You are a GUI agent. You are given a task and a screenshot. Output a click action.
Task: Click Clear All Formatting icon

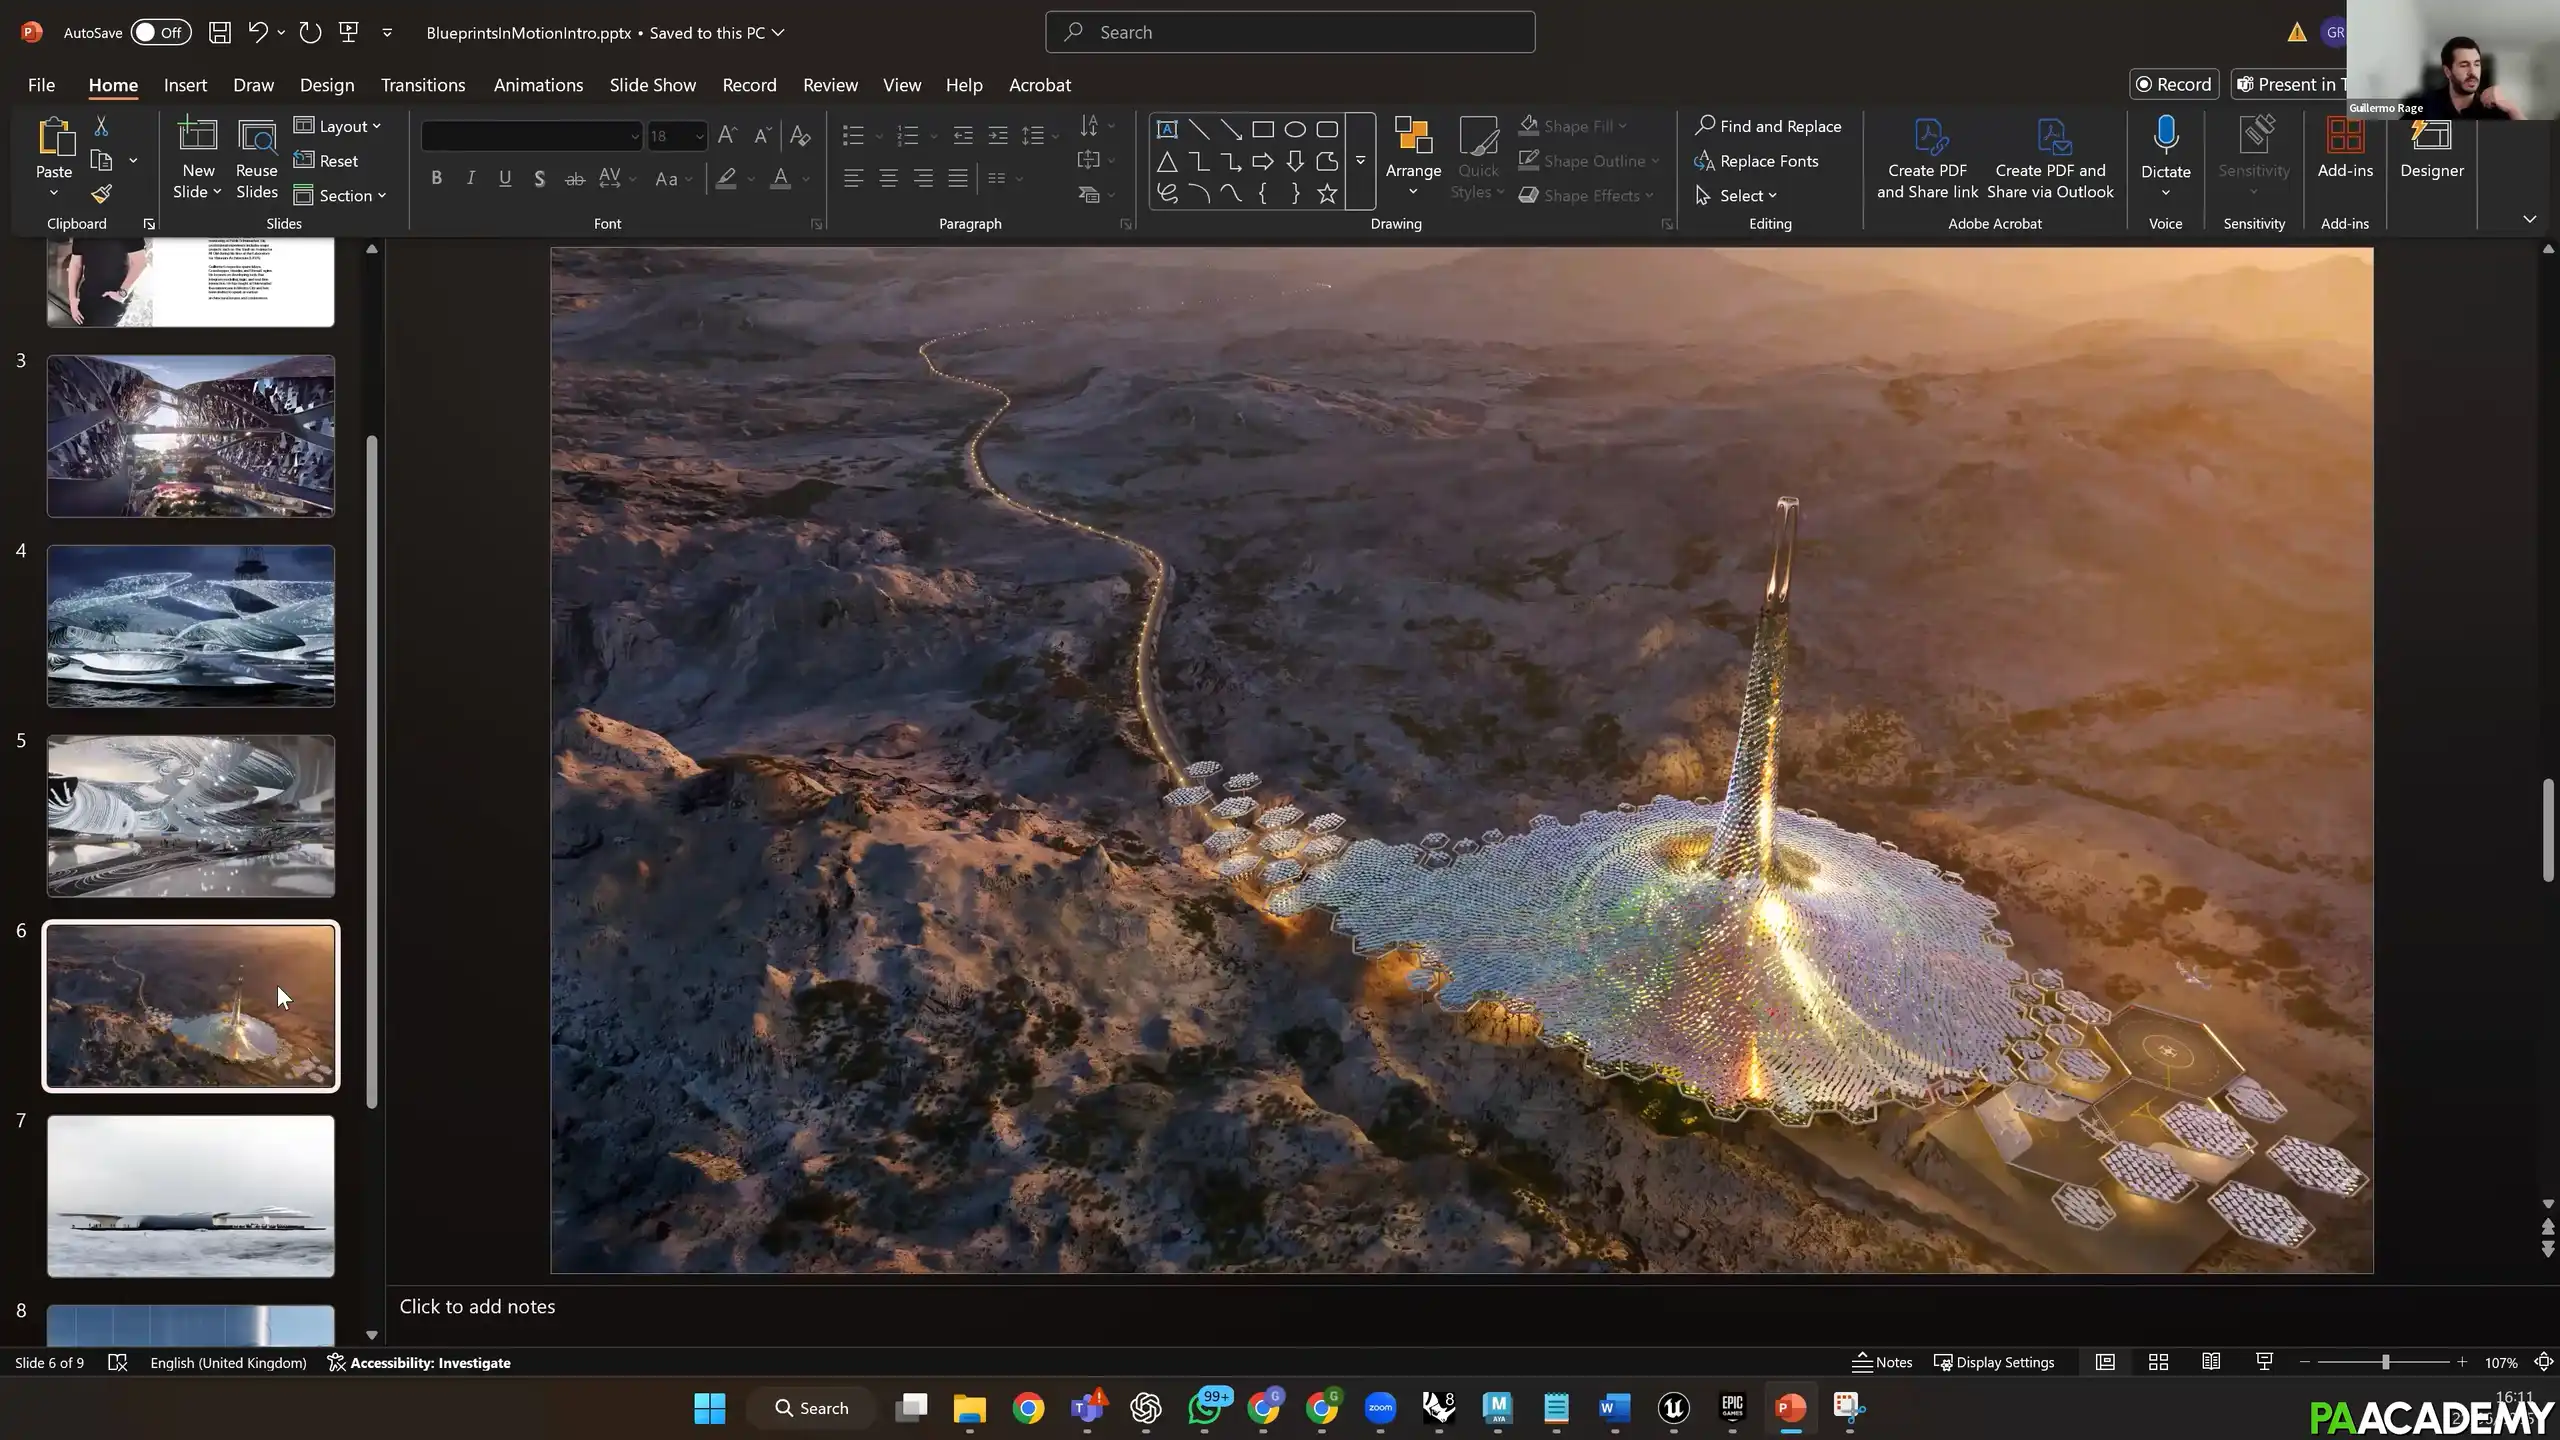(x=800, y=135)
